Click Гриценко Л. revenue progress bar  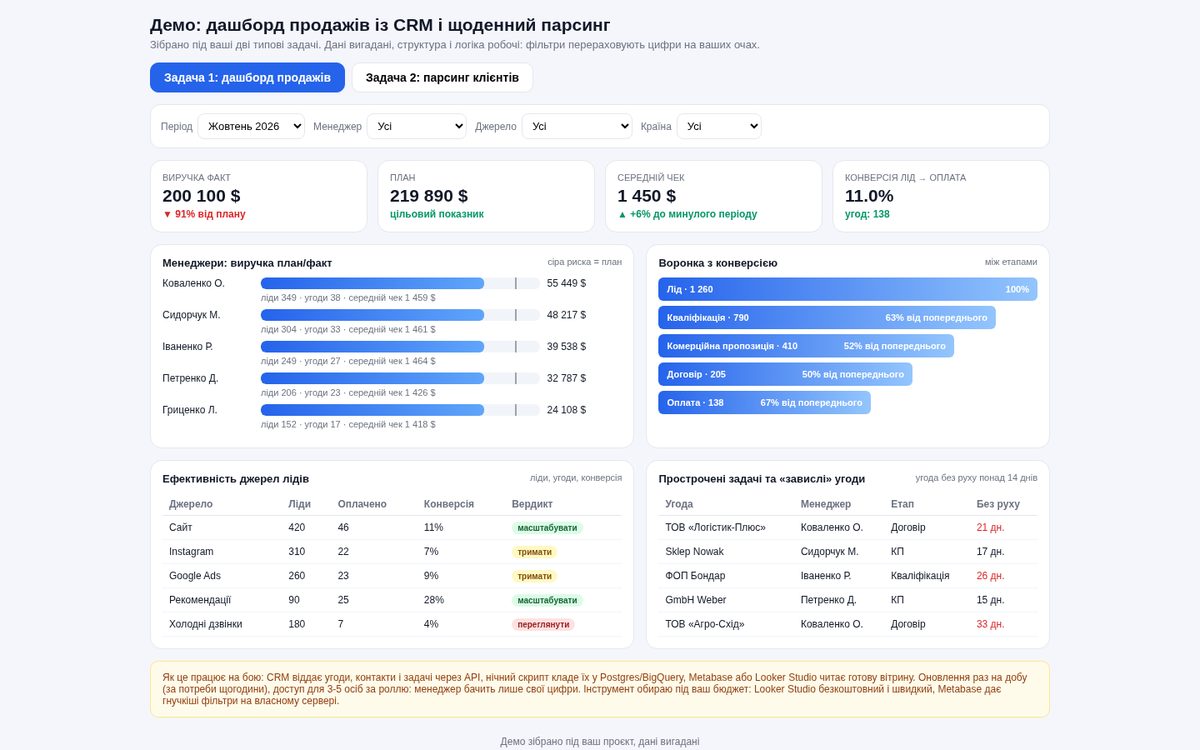tap(400, 410)
